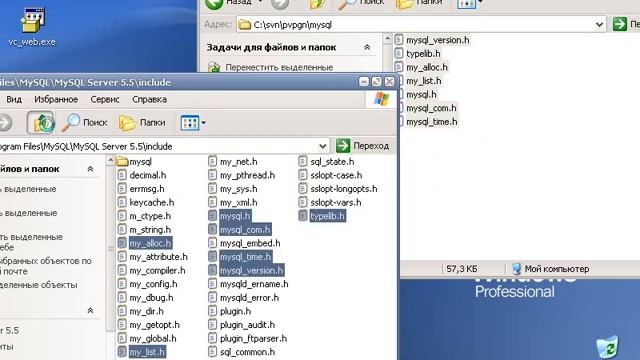The image size is (640, 360).
Task: Select my_attribute.h file
Action: pyautogui.click(x=152, y=257)
